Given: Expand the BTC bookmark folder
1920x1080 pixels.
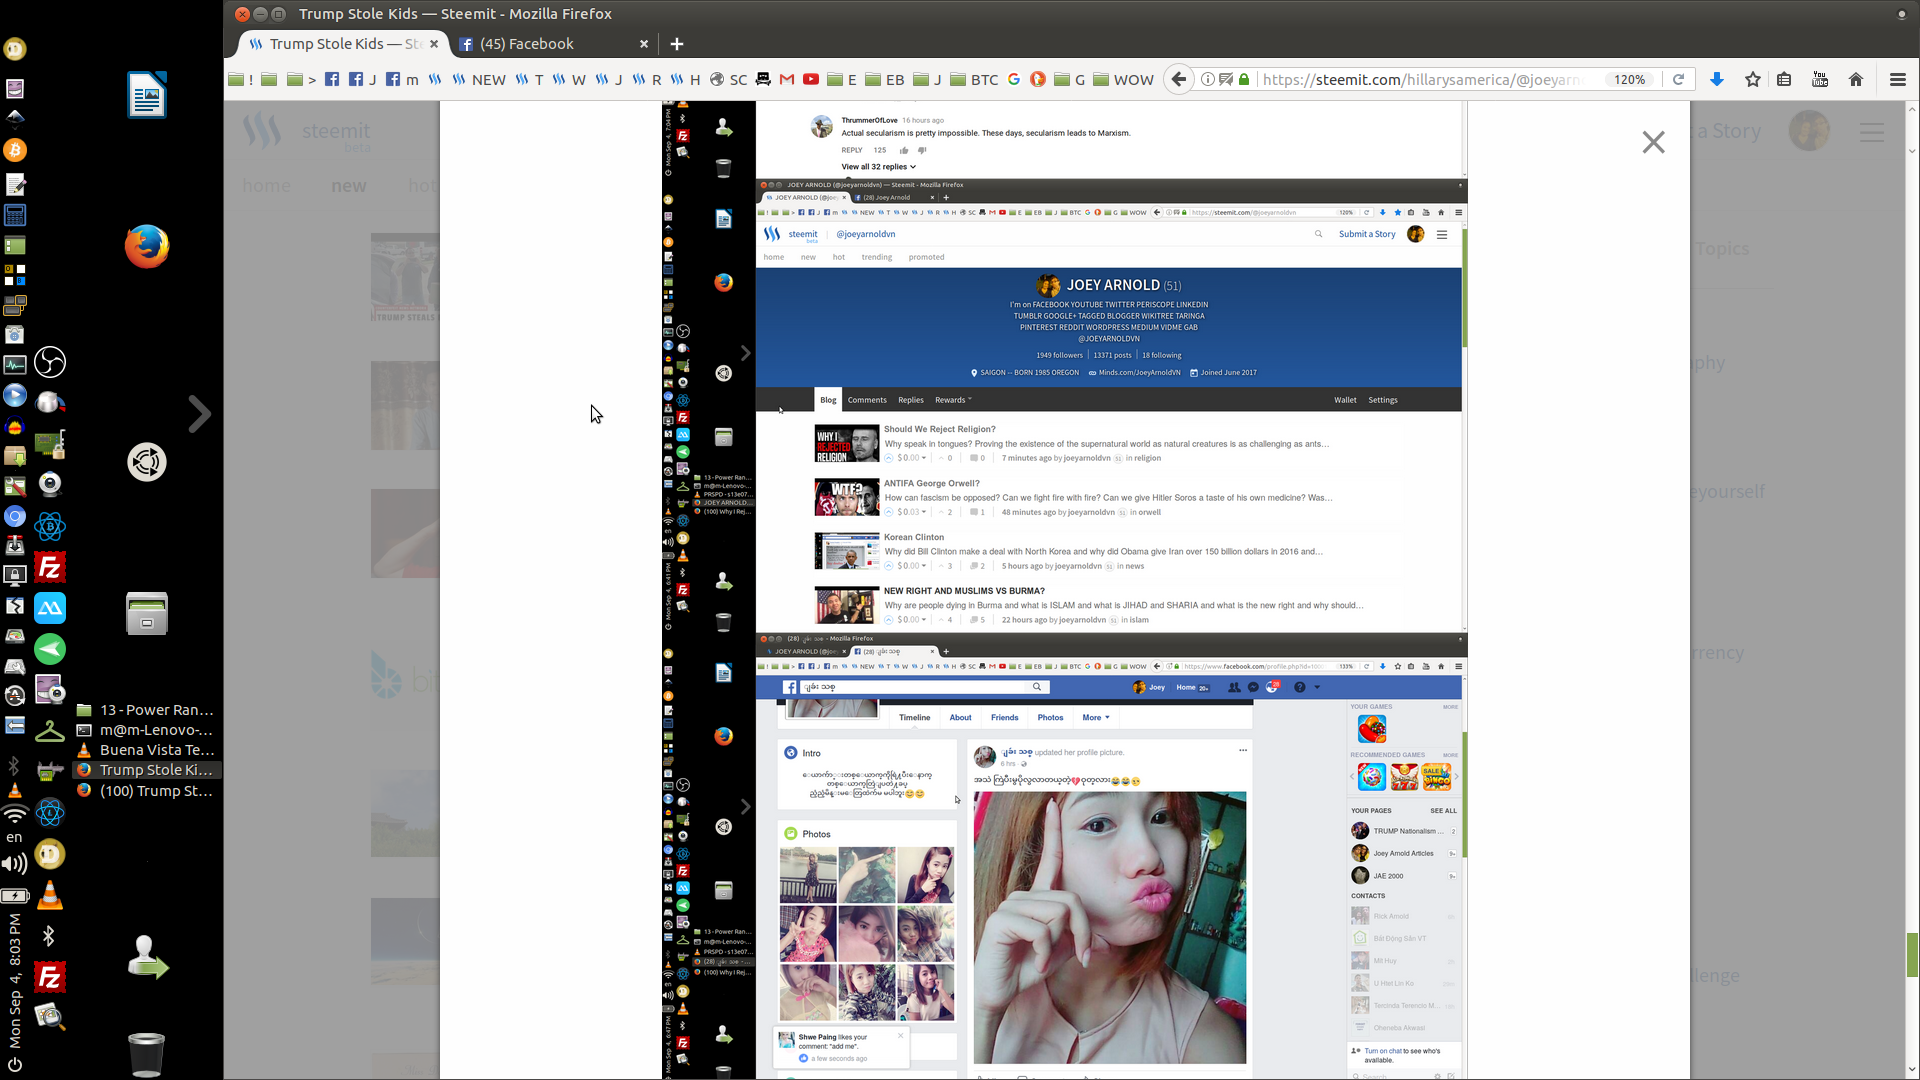Looking at the screenshot, I should (x=975, y=80).
